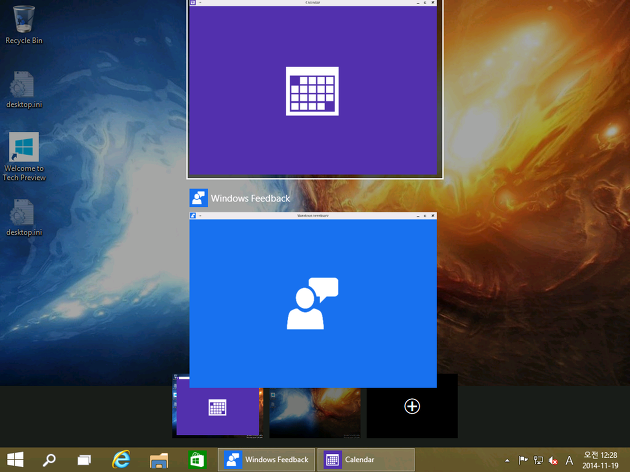Switch to Calendar taskbar button
This screenshot has width=630, height=472.
366,460
